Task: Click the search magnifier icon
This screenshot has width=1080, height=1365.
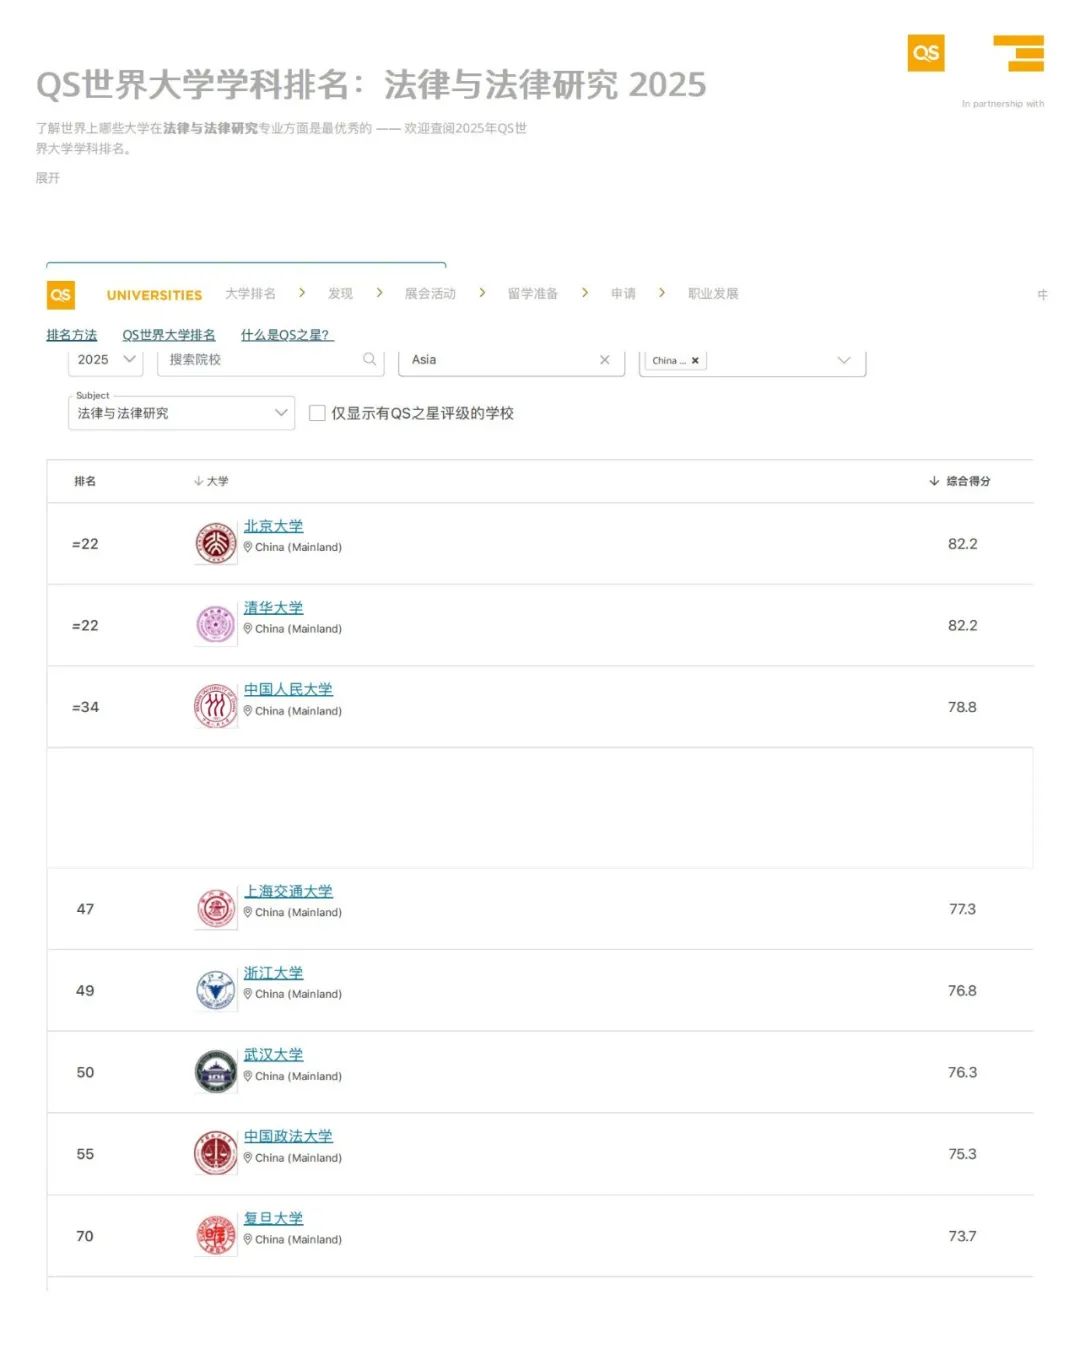Action: point(369,359)
